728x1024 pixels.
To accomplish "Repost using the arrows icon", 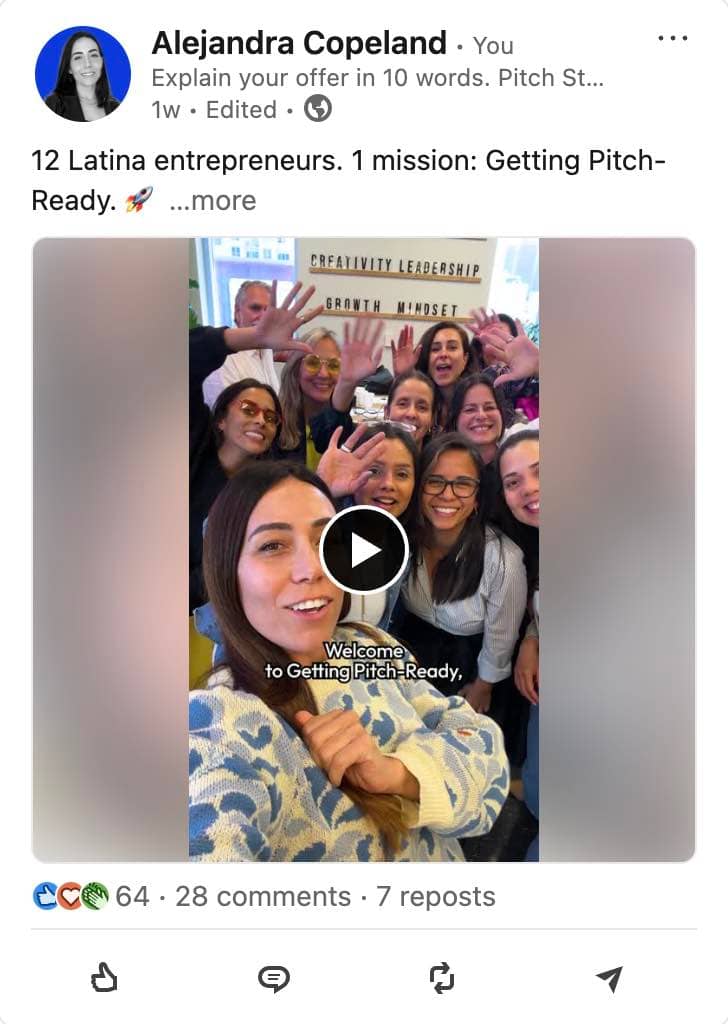I will tap(441, 978).
